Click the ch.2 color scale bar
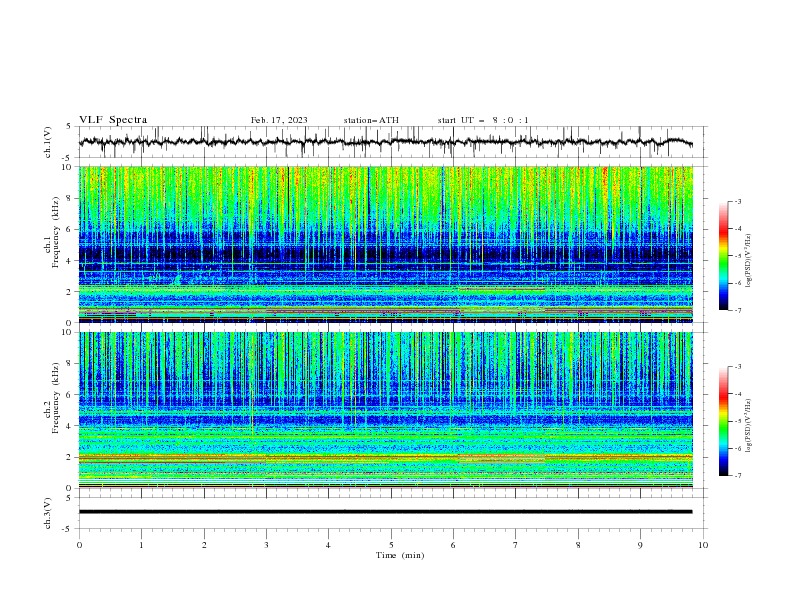Screen dimensions: 792x612 click(723, 421)
